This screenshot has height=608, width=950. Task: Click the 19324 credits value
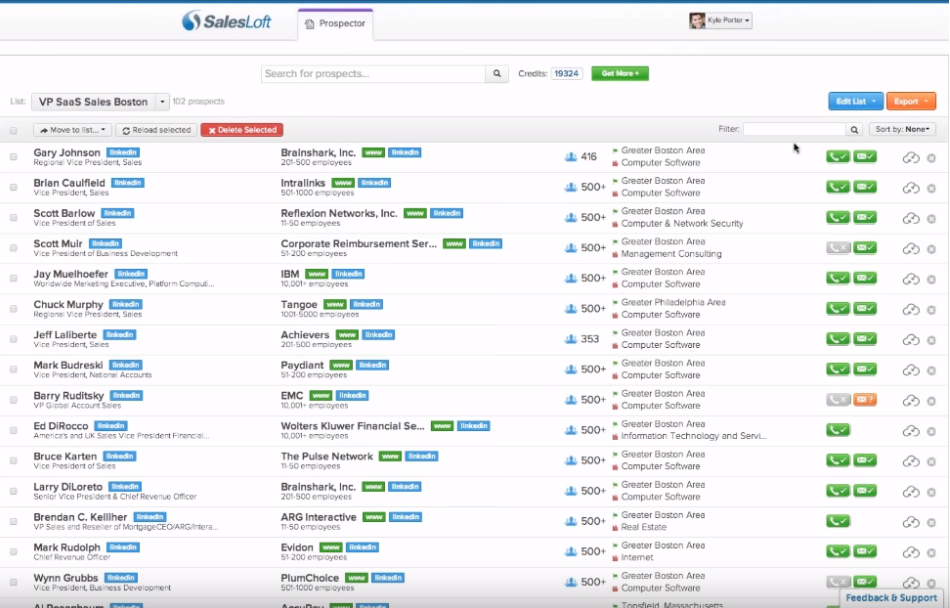[x=566, y=73]
